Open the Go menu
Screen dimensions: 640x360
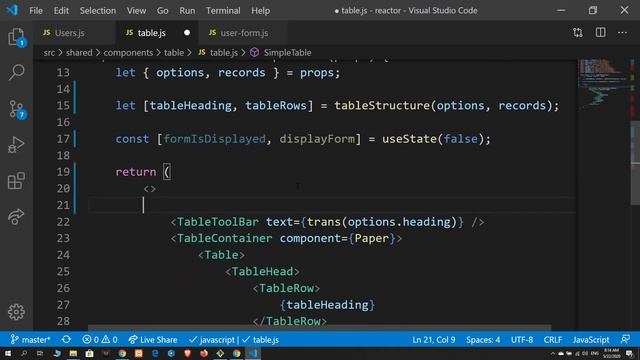tap(162, 11)
